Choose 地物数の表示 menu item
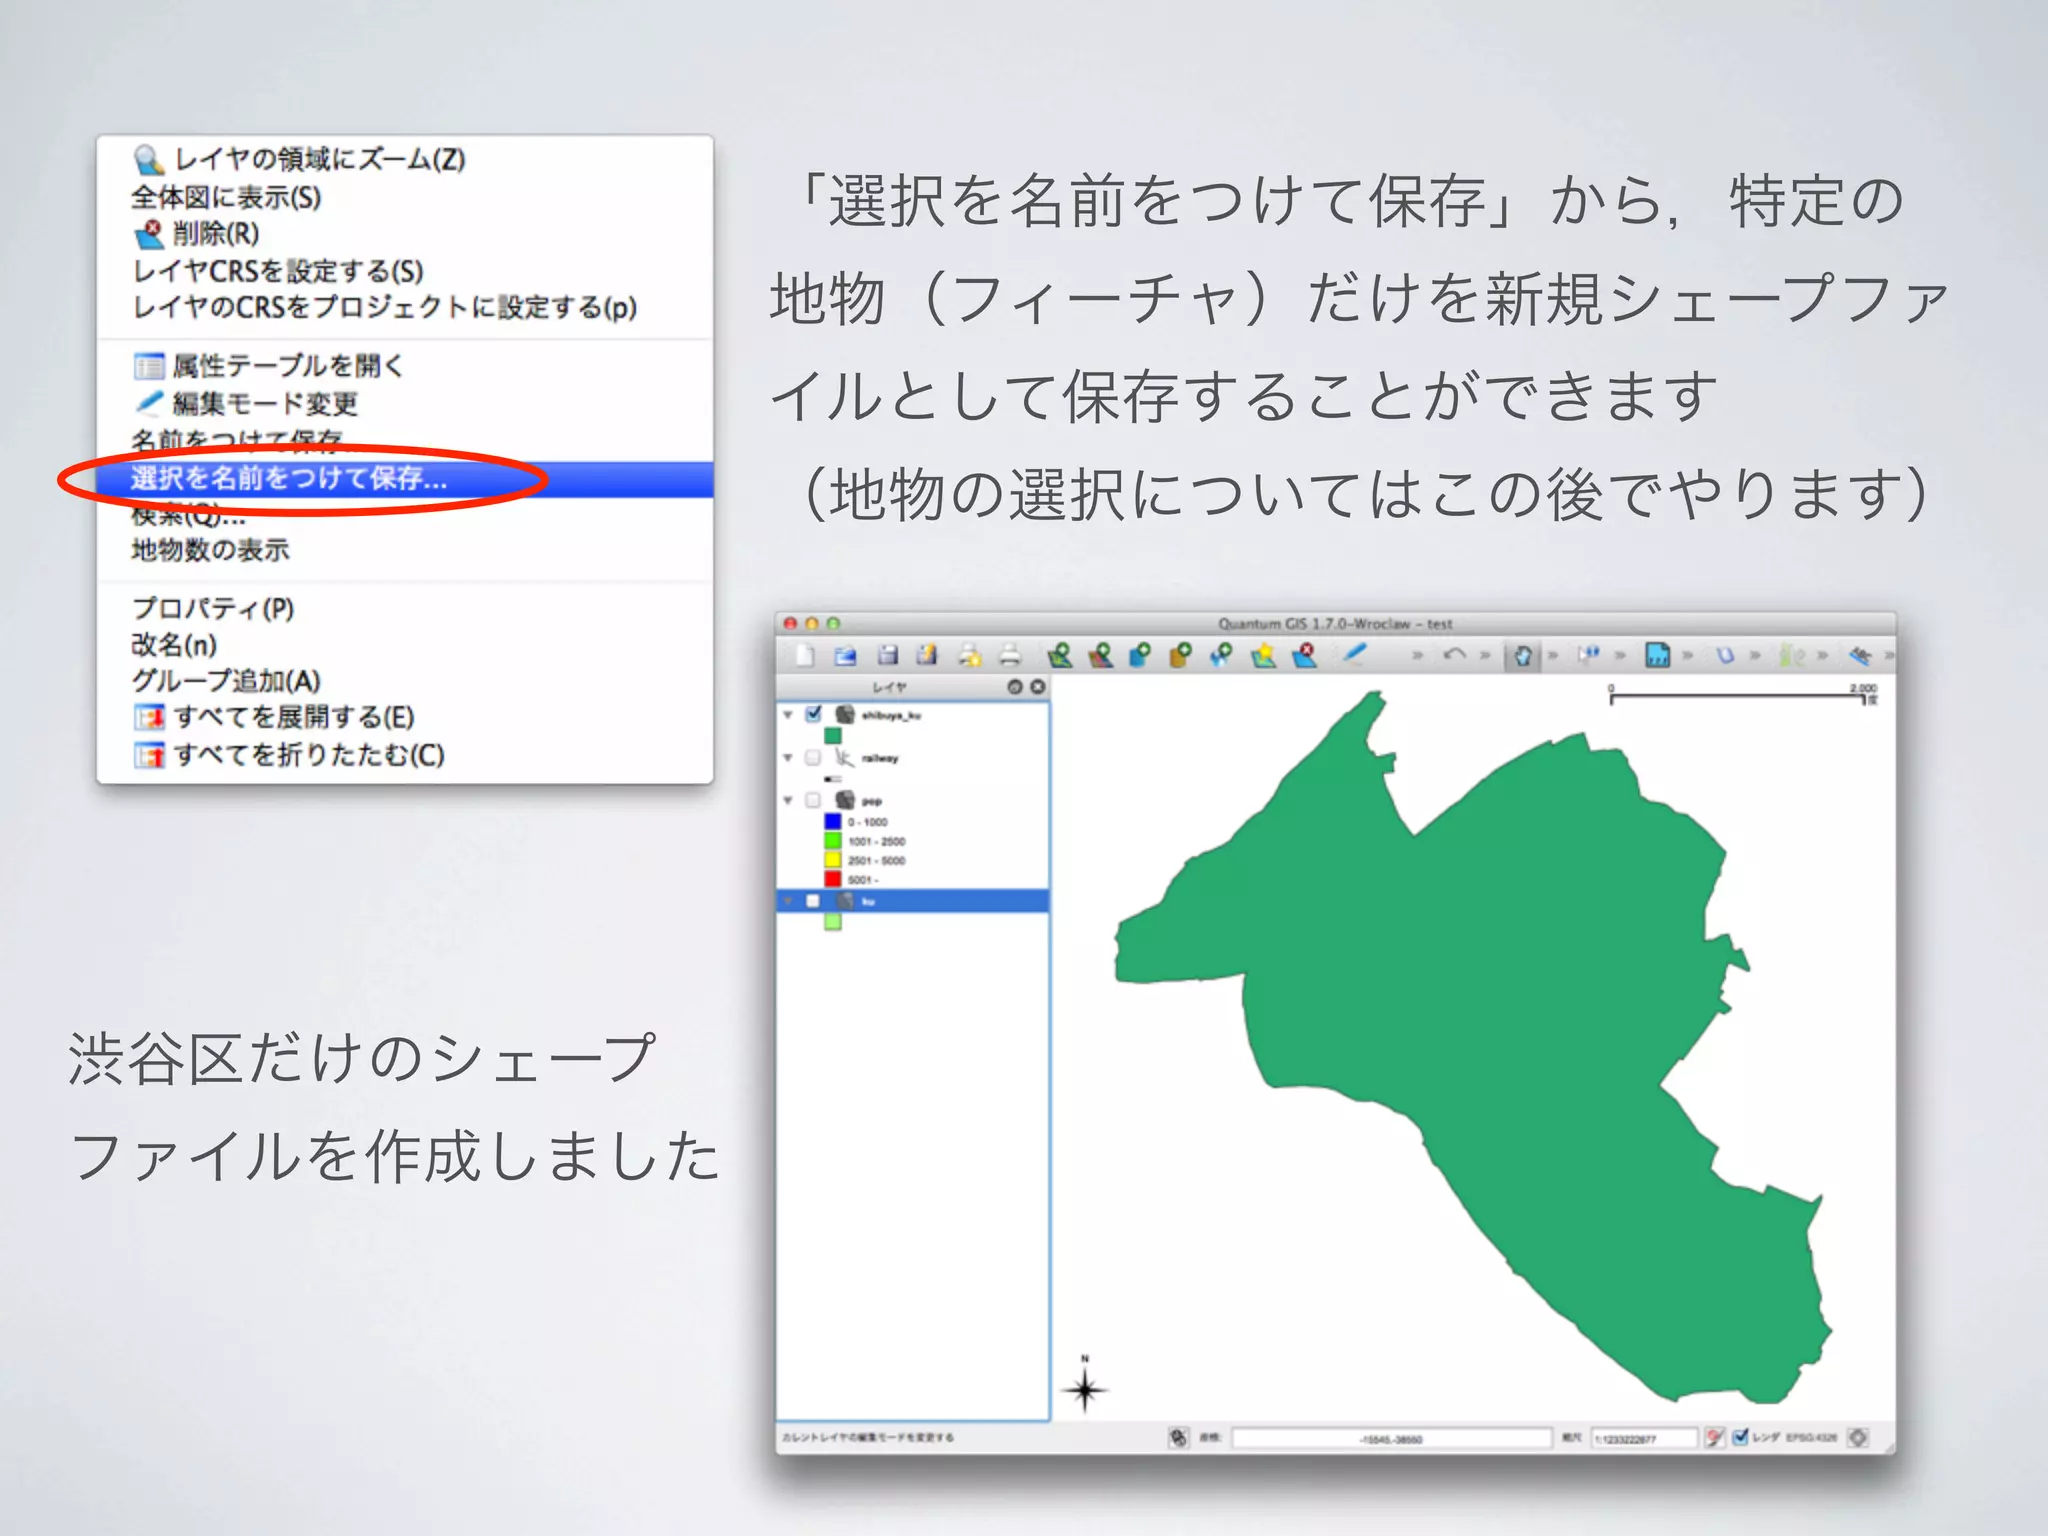 (404, 550)
